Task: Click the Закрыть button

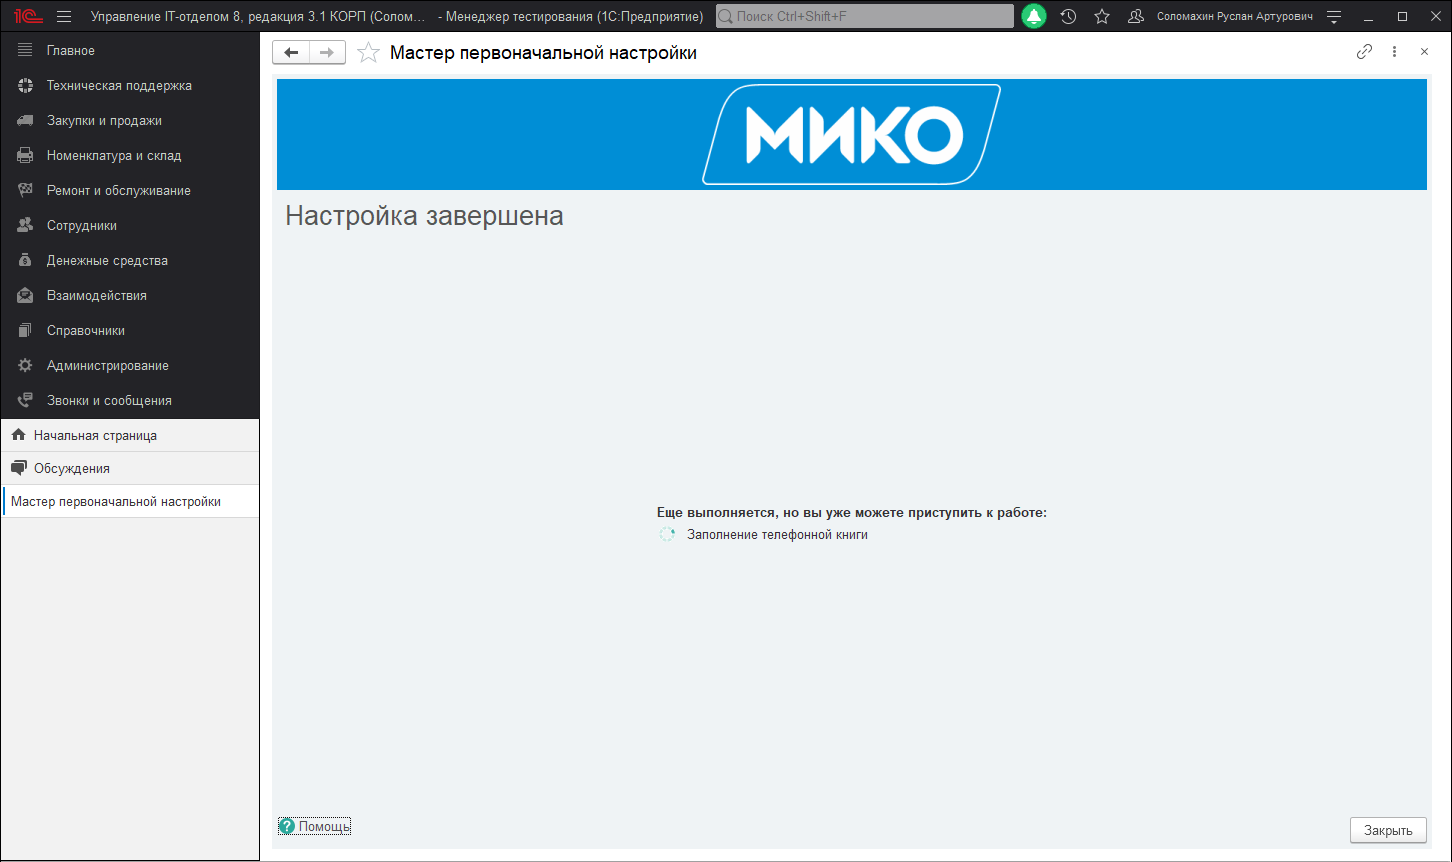Action: (1389, 830)
